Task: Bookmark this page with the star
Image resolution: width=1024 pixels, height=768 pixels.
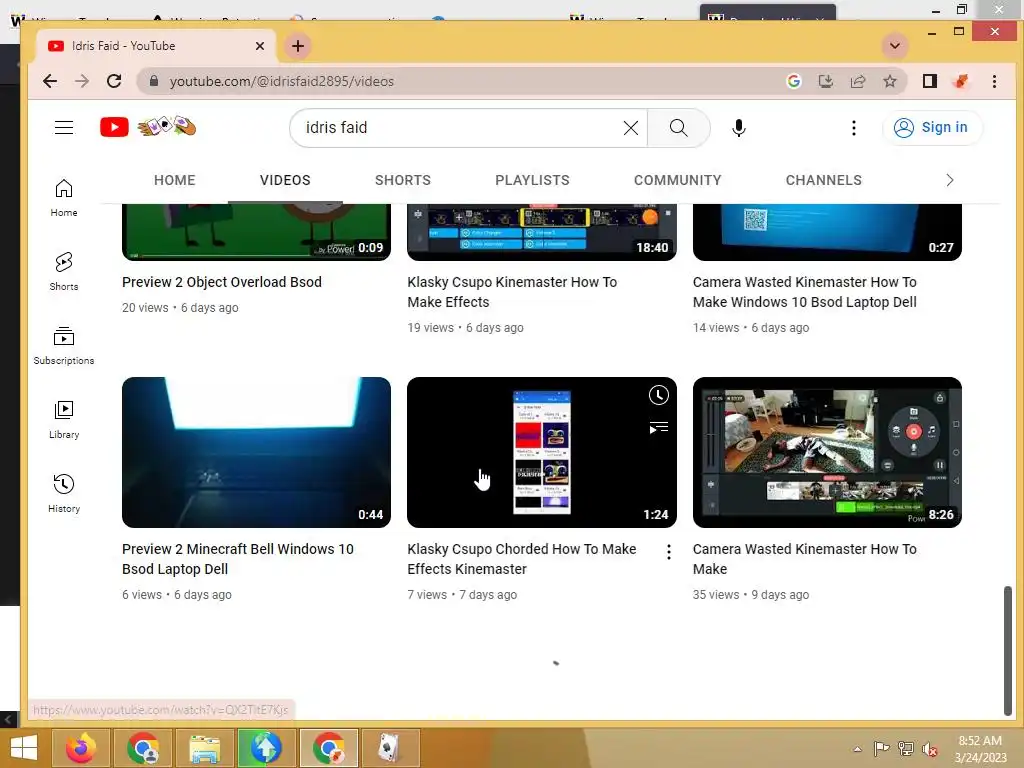Action: (889, 81)
